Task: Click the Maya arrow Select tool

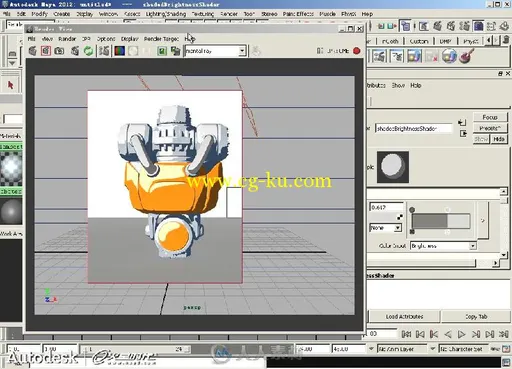Action: (10, 85)
